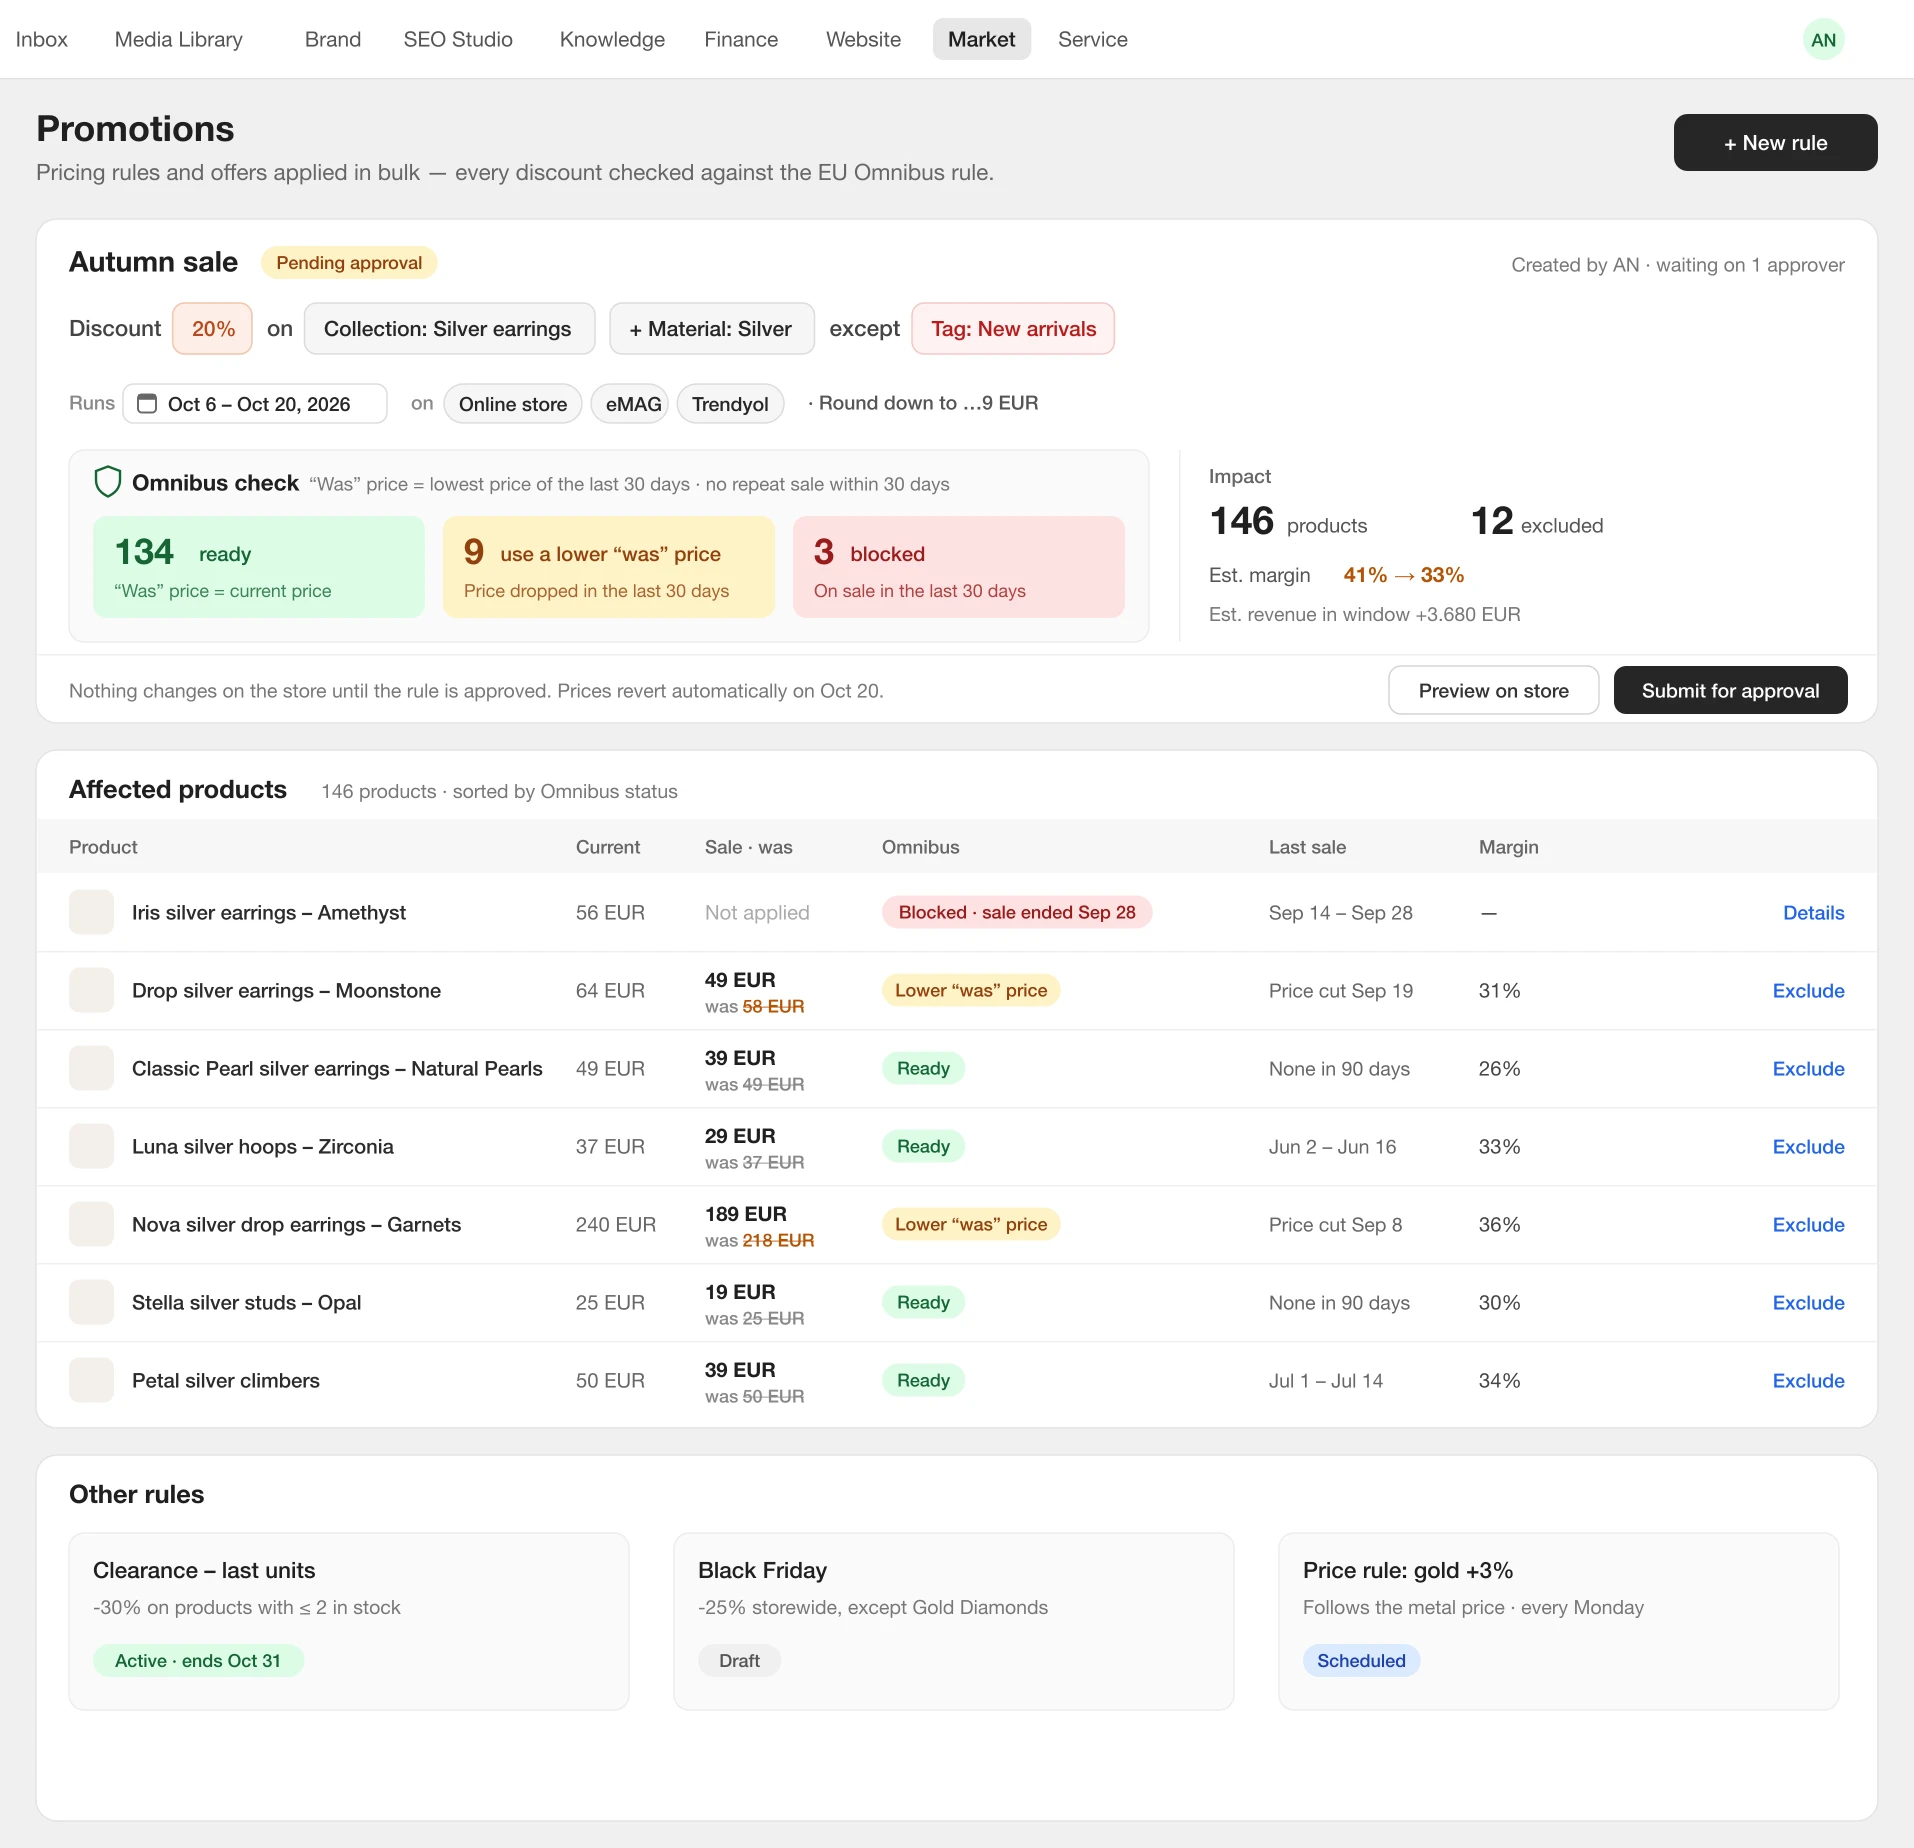Exclude Drop silver earrings – Moonstone
Screen dimensions: 1914x1848
[1808, 991]
